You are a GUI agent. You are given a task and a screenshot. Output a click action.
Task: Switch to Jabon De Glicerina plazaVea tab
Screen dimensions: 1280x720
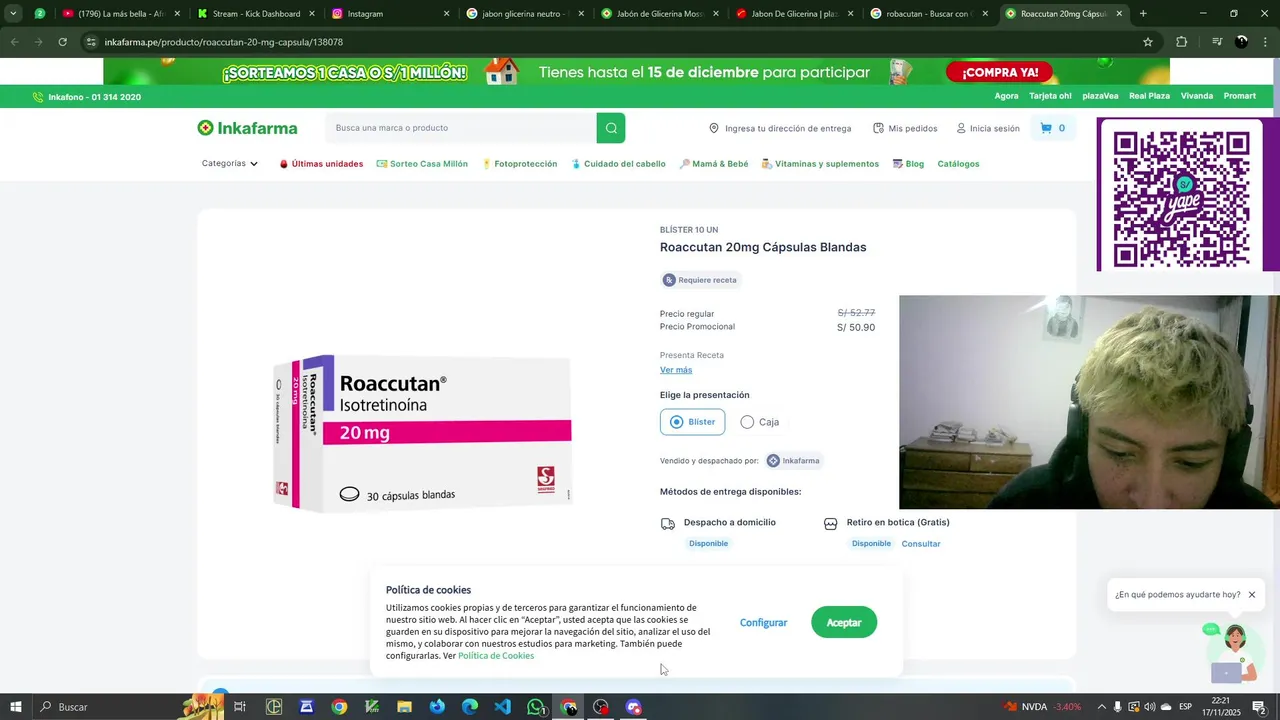[794, 14]
